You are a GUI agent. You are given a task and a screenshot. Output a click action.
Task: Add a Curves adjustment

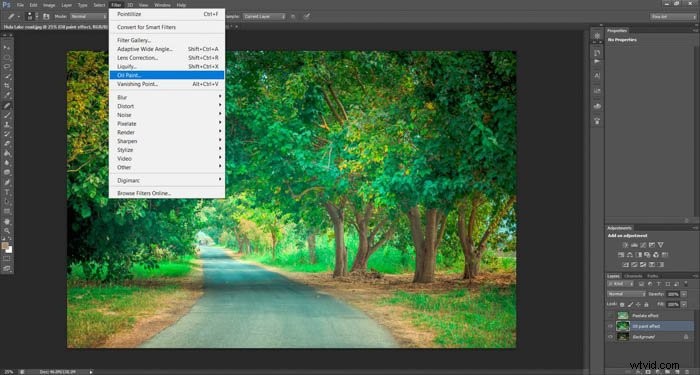[x=643, y=245]
